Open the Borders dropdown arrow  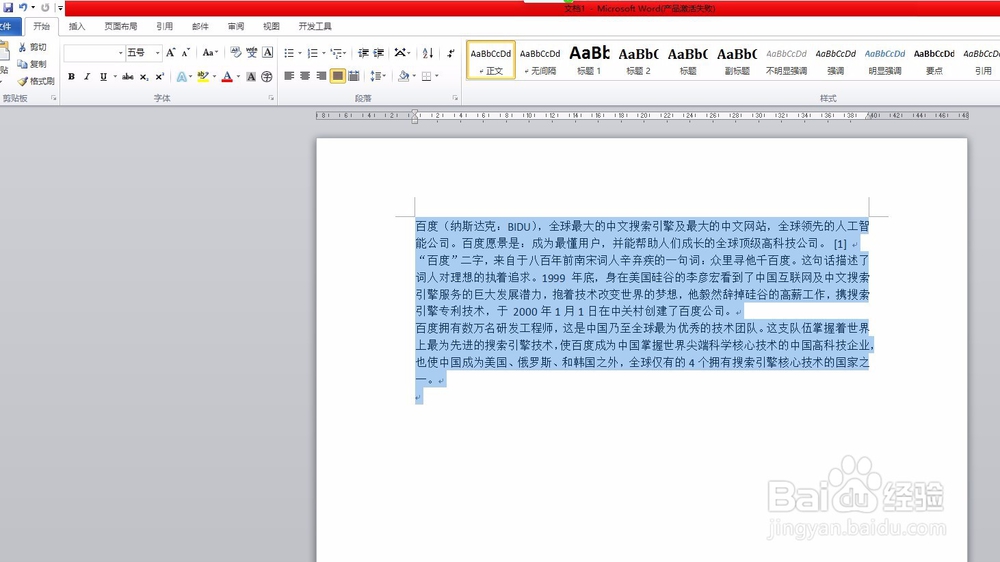[437, 77]
